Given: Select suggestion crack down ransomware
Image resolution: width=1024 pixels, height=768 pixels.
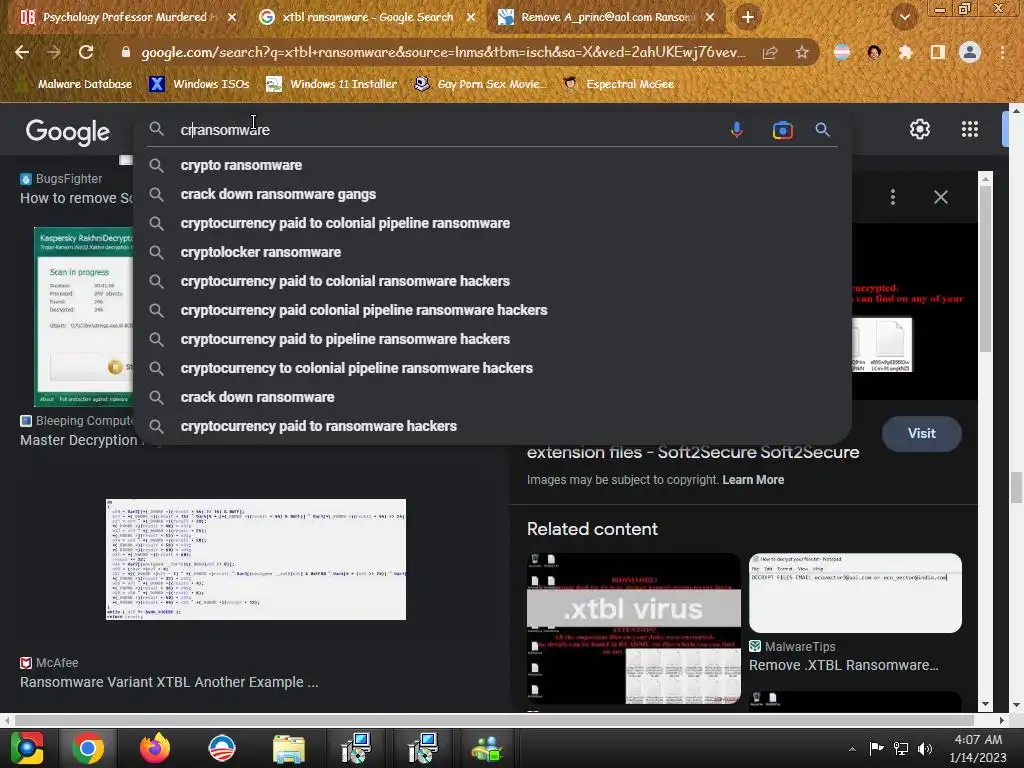Looking at the screenshot, I should point(492,397).
